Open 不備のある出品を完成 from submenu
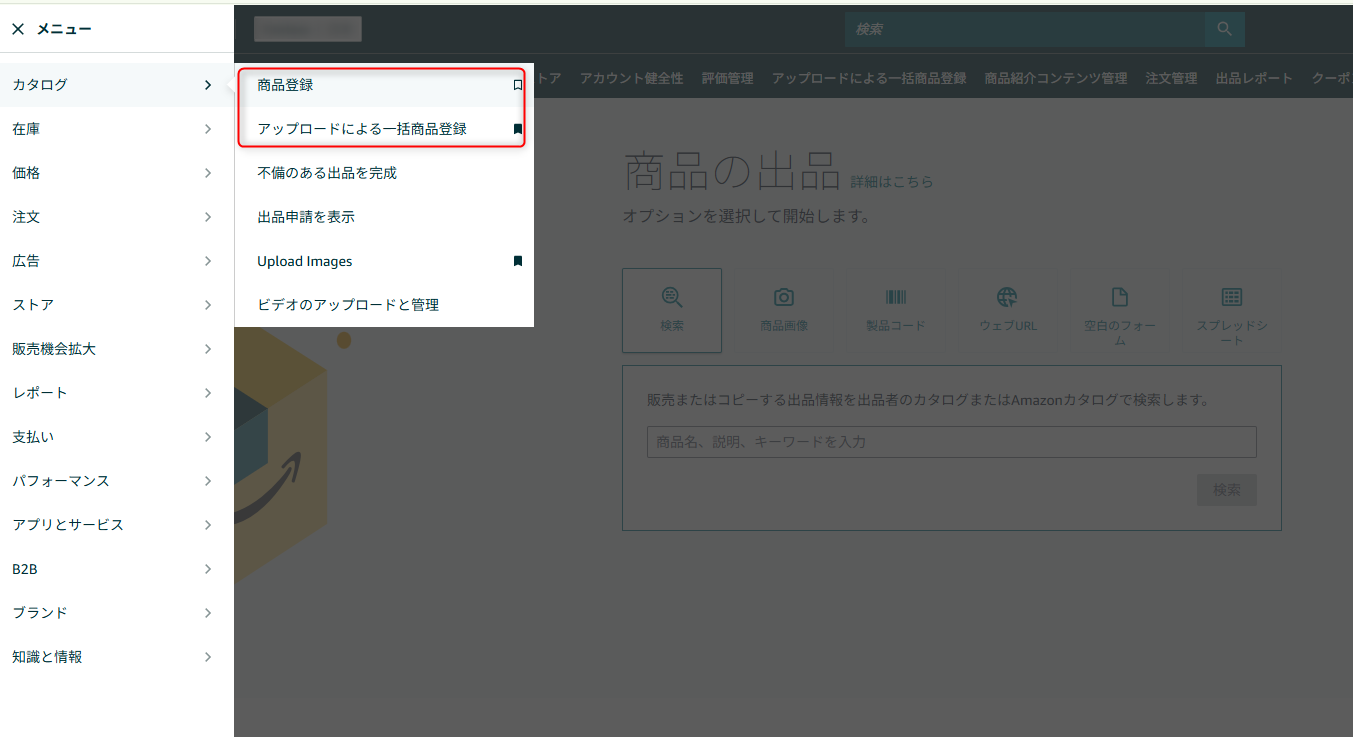This screenshot has width=1353, height=737. coord(327,173)
